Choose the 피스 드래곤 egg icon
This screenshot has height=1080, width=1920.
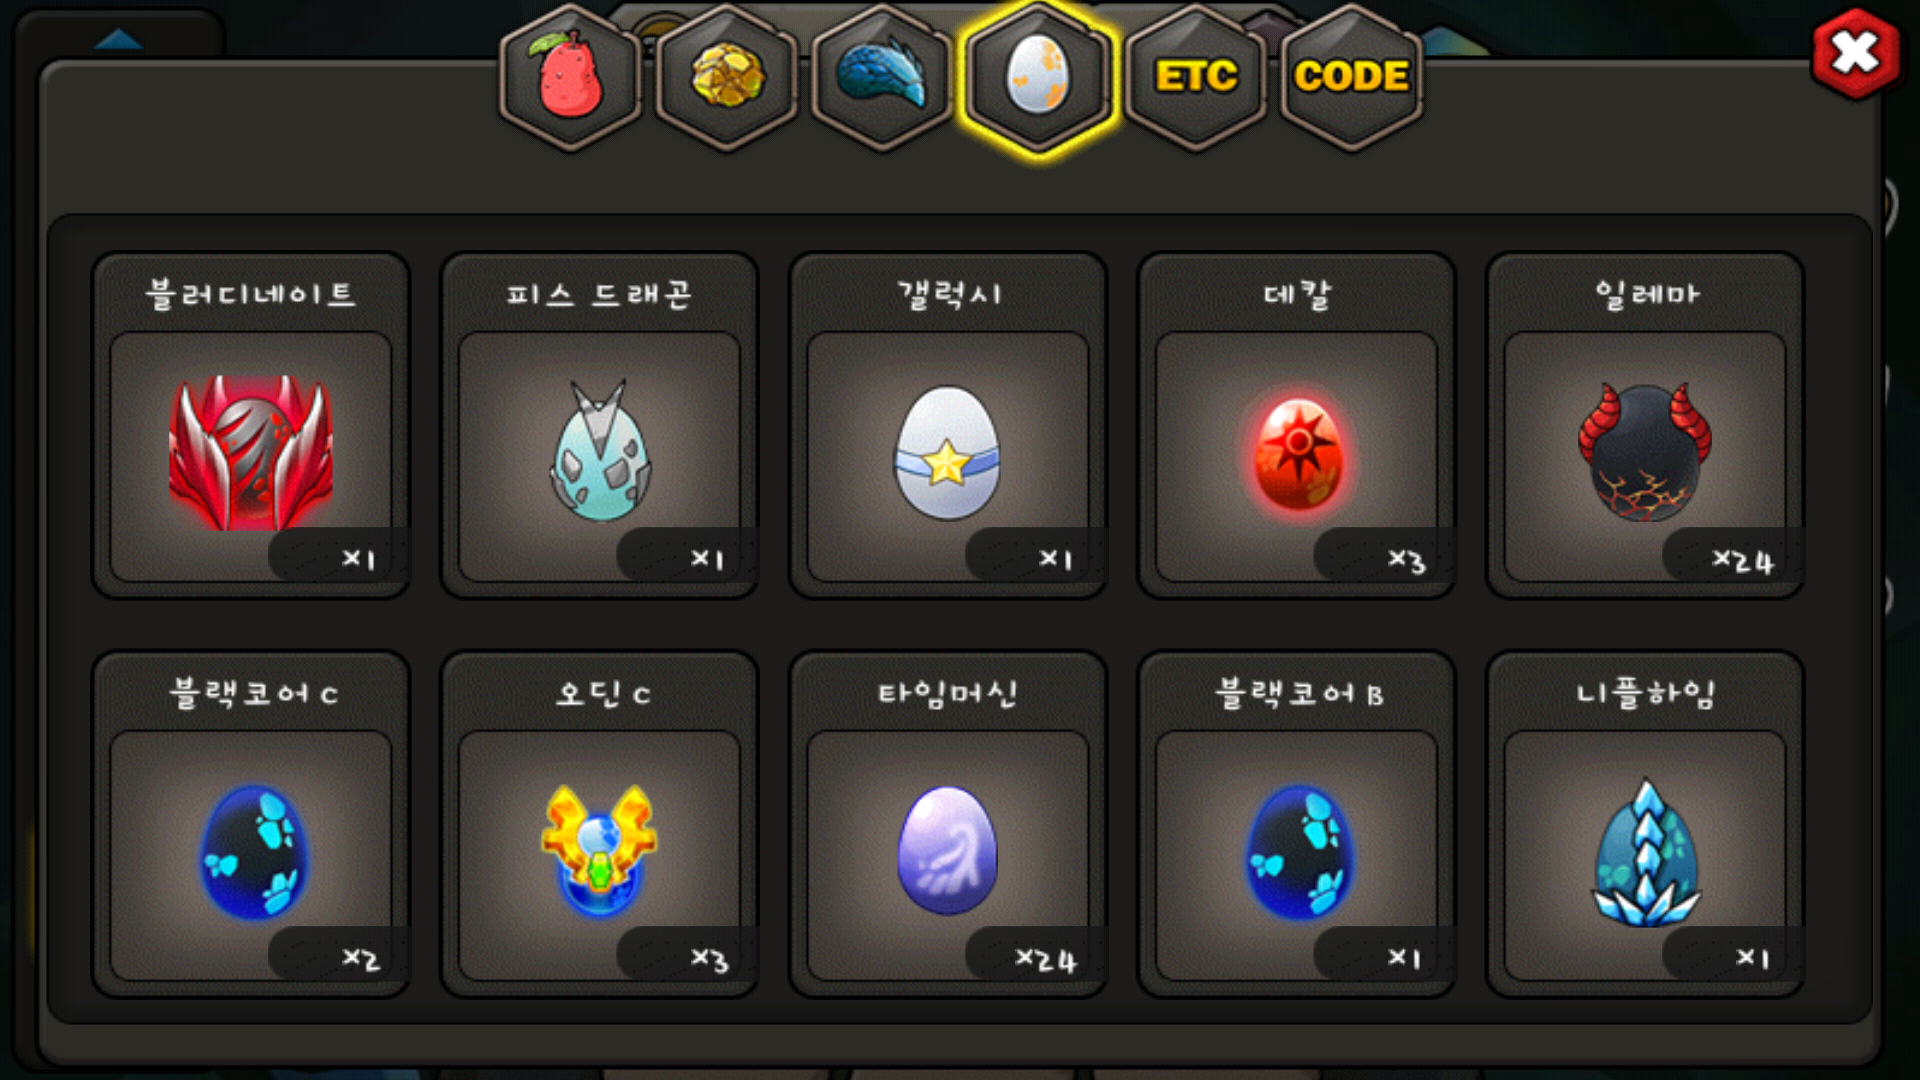coord(600,452)
